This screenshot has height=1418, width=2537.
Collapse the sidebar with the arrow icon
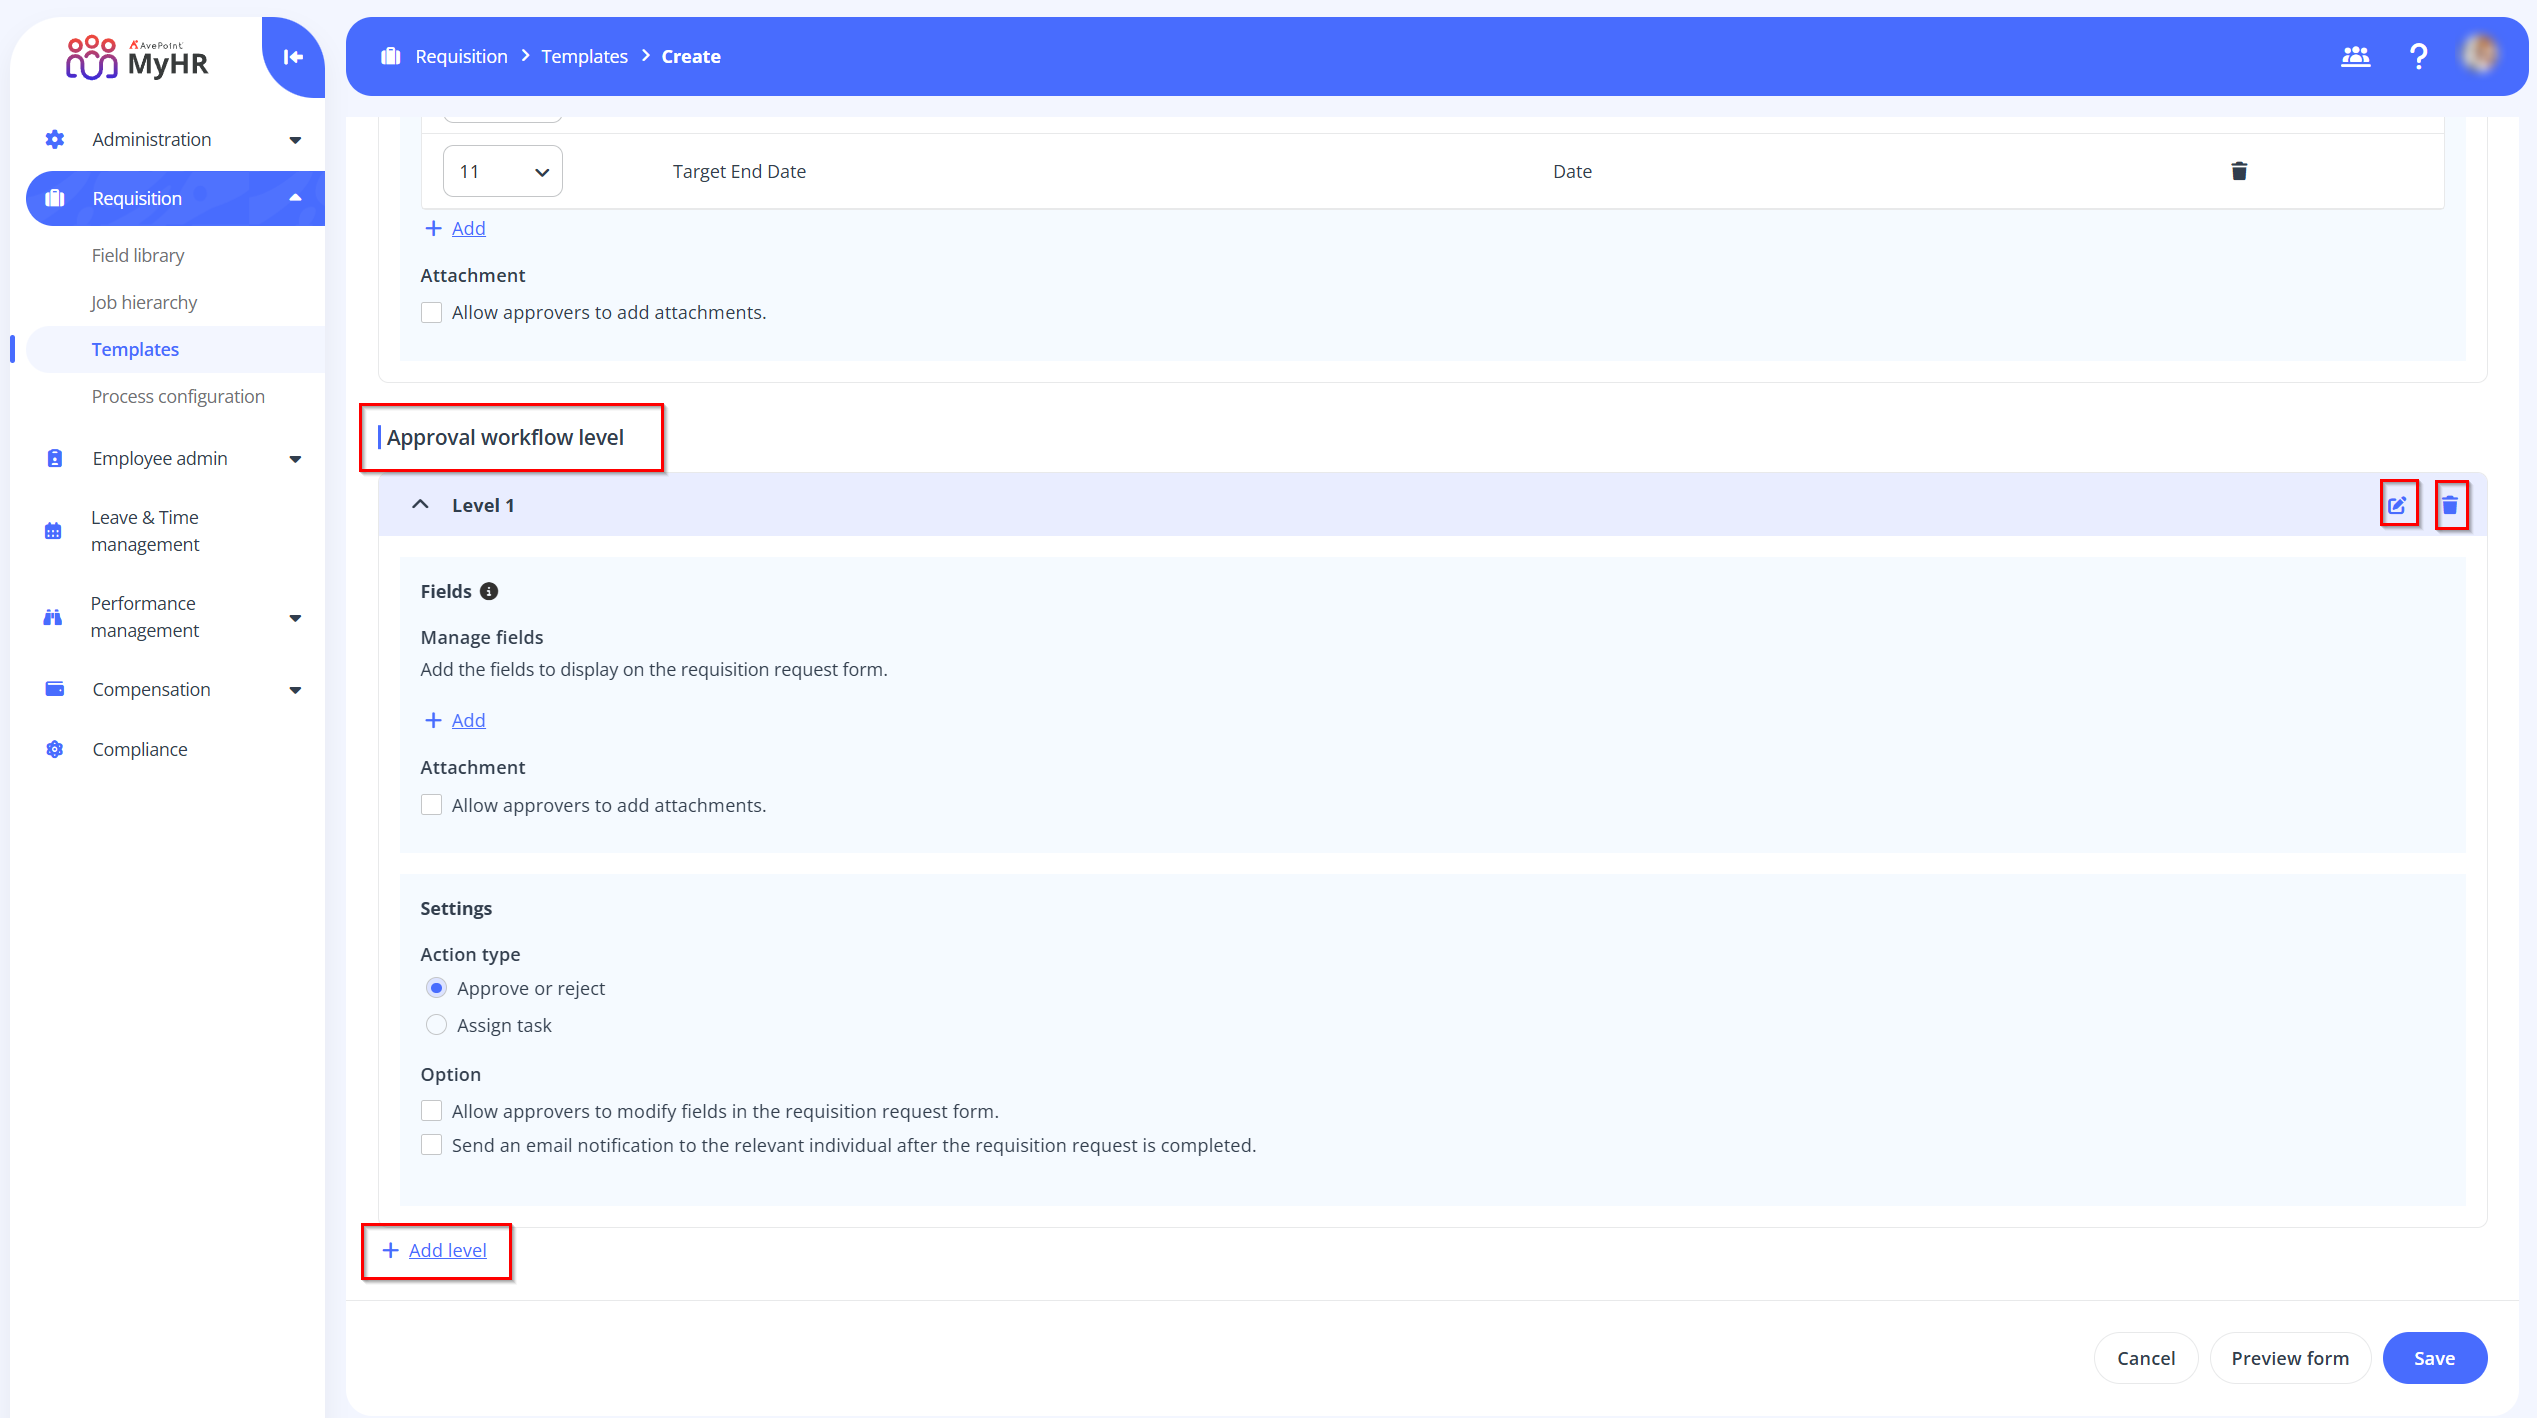point(293,57)
